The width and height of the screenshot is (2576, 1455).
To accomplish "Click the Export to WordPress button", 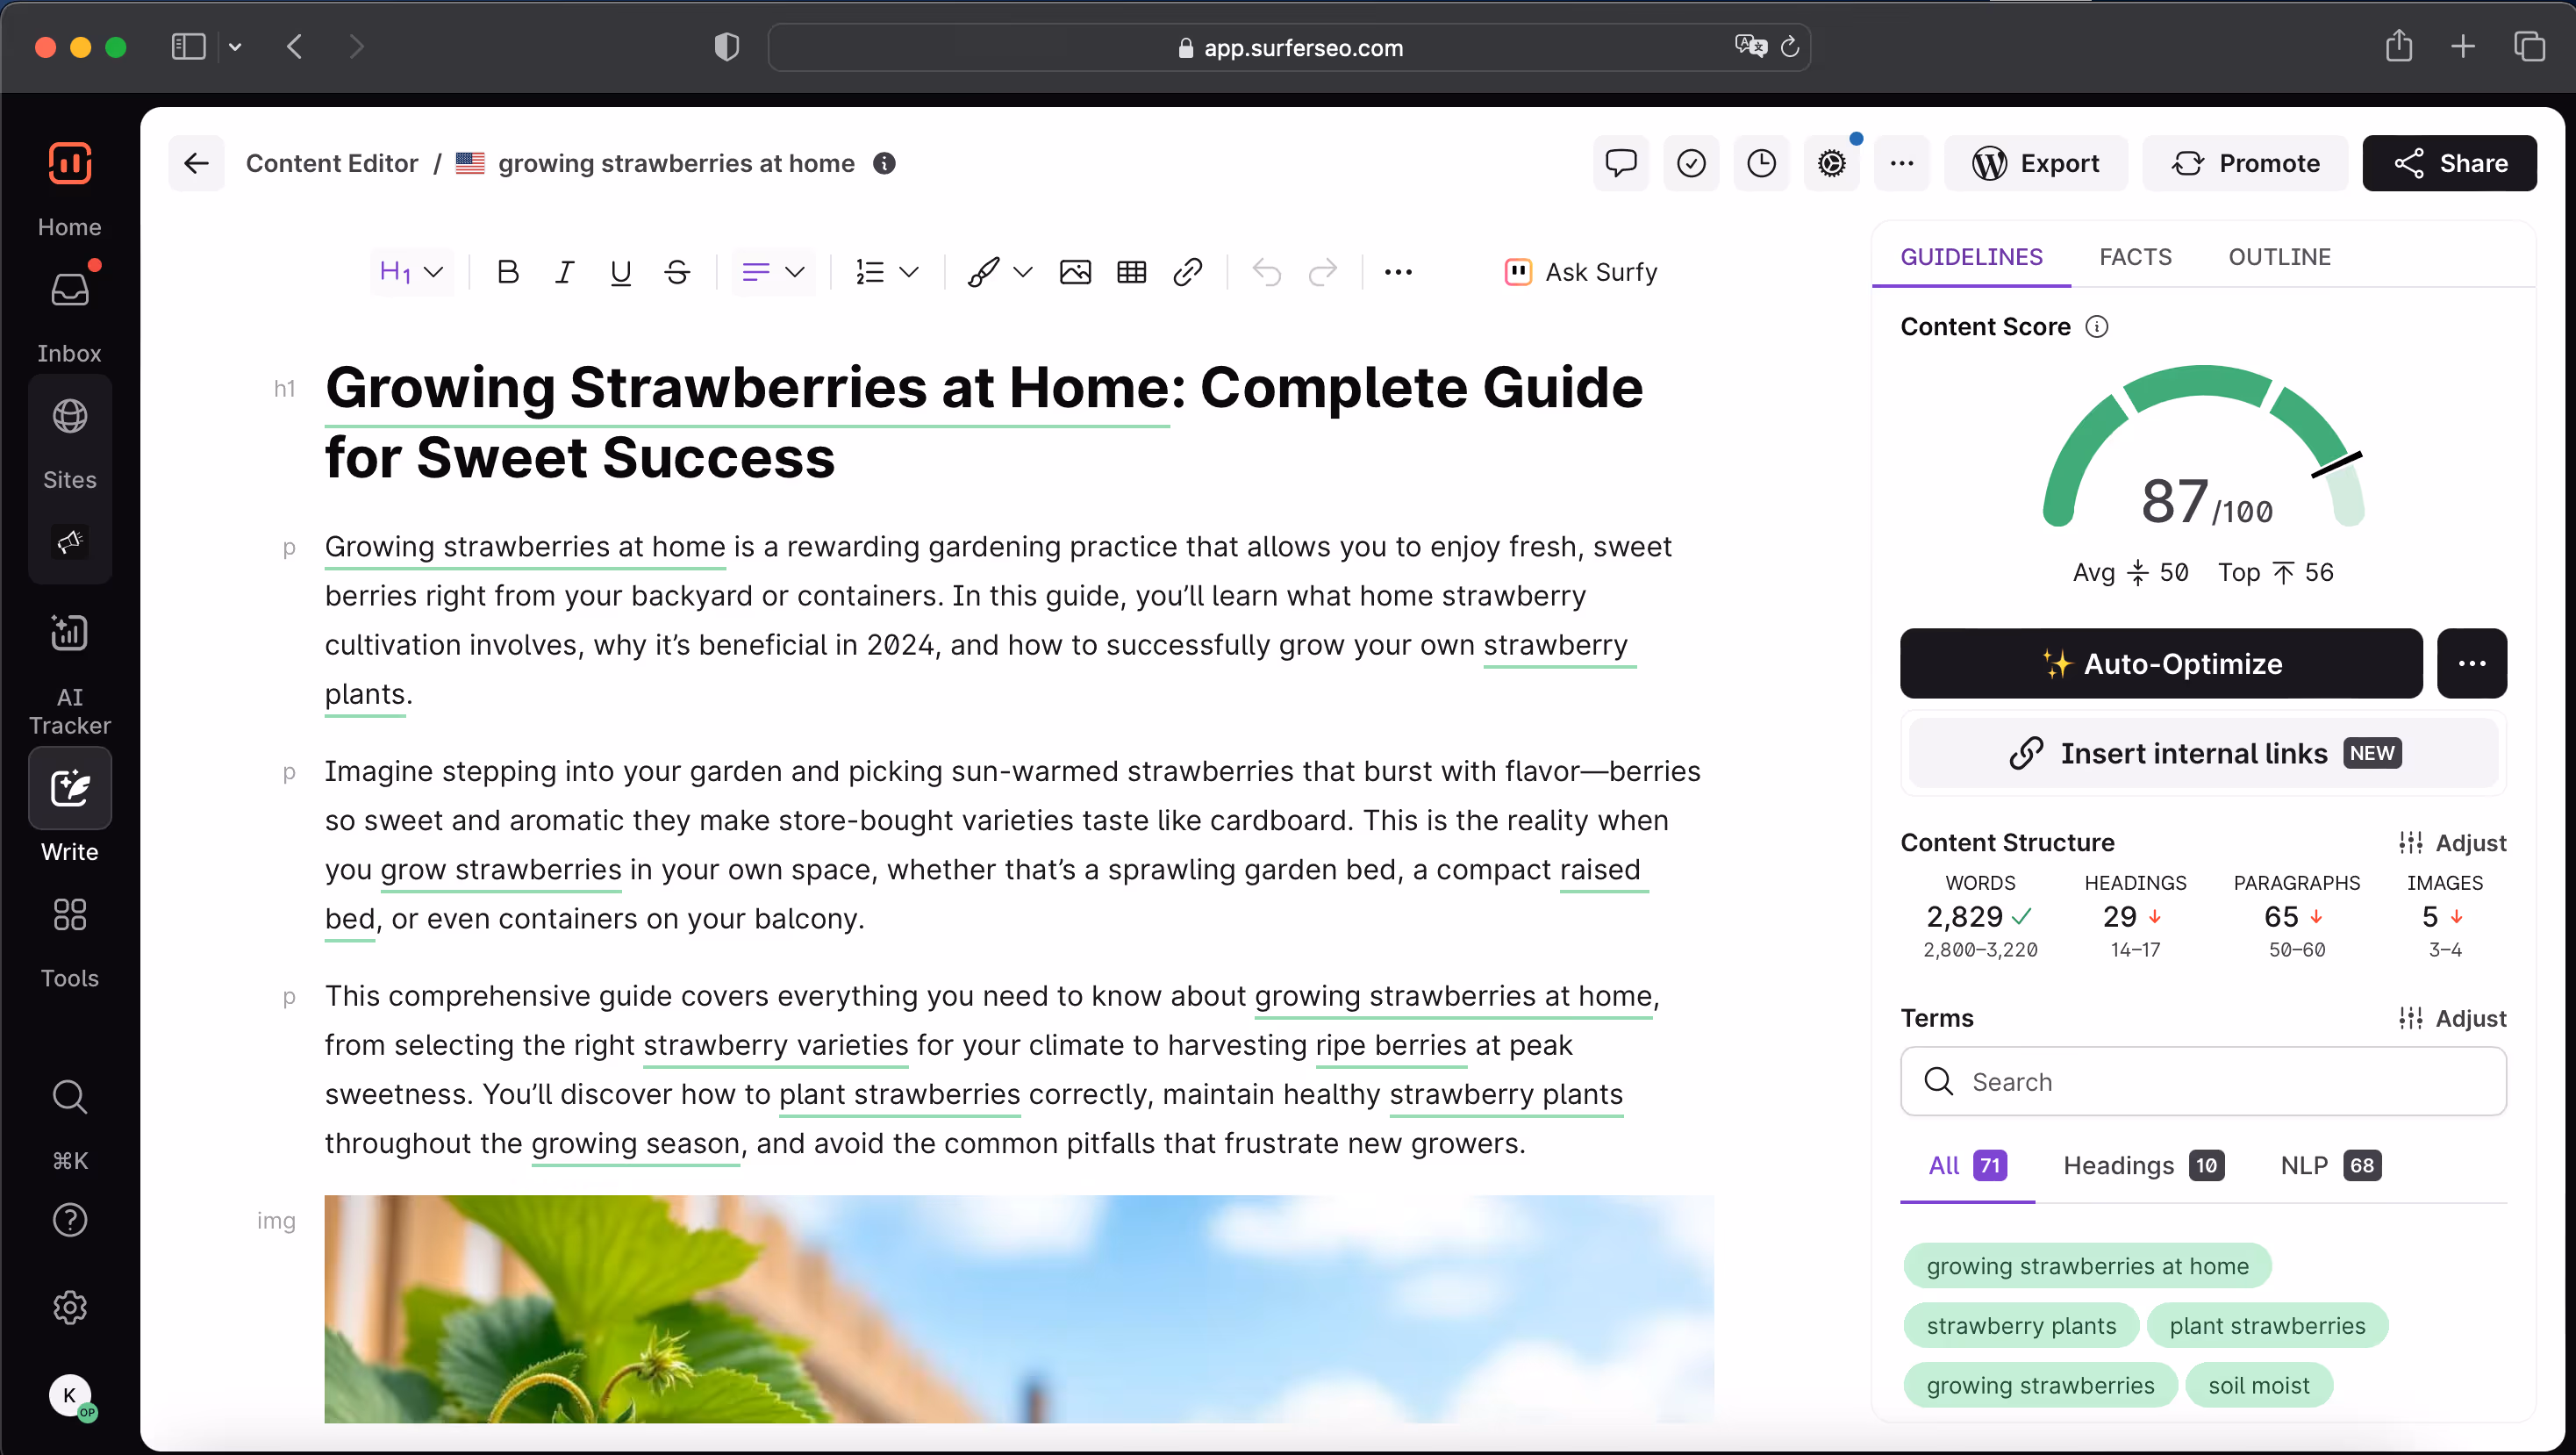I will 2035,163.
